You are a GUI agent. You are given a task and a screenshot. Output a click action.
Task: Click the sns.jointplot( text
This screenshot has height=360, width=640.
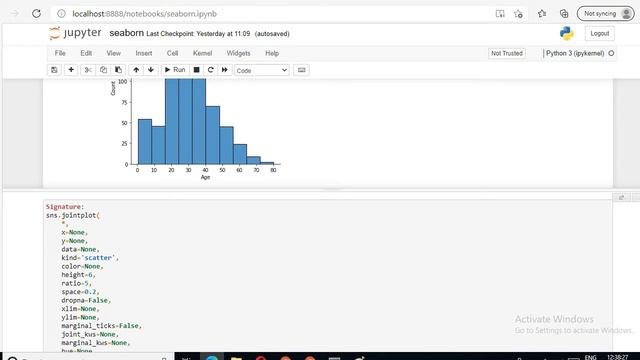click(73, 215)
